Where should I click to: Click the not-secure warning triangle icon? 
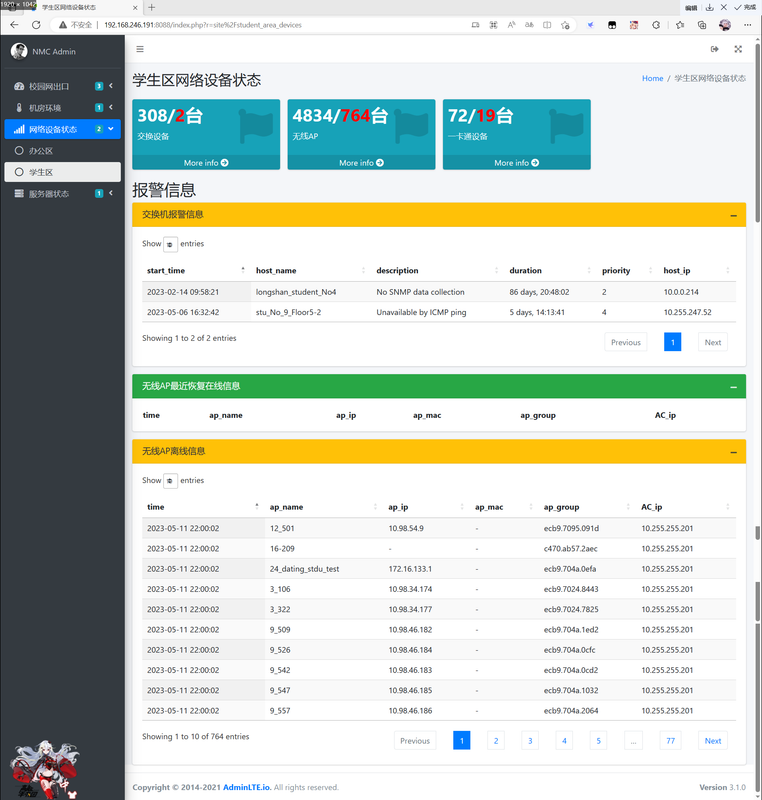click(63, 24)
